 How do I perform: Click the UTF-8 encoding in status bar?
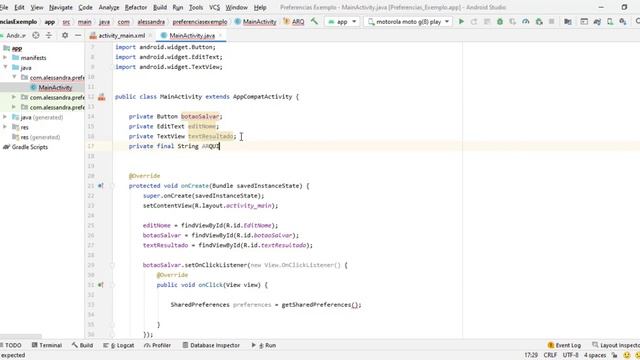(570, 356)
